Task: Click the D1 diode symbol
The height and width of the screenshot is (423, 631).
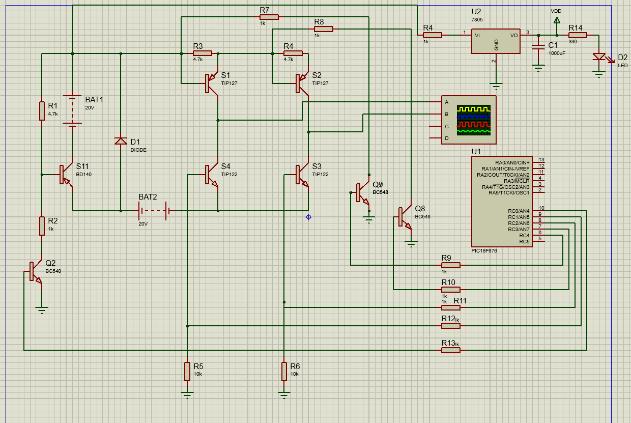Action: tap(121, 141)
